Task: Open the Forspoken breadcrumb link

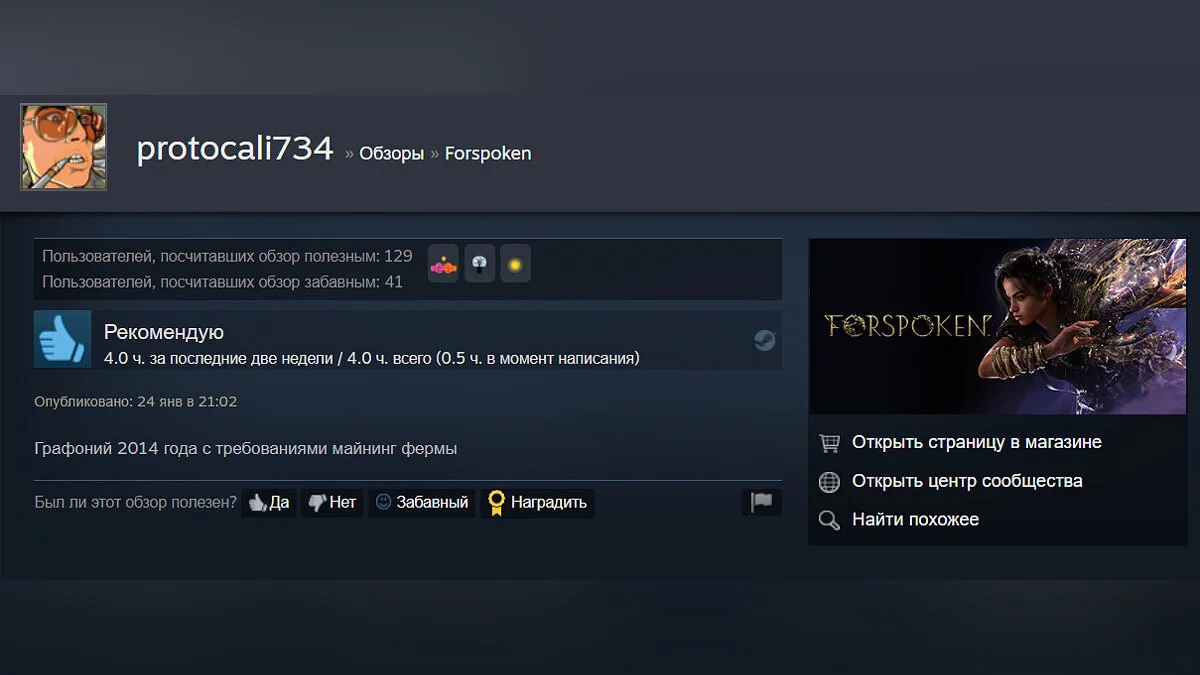Action: pos(488,153)
